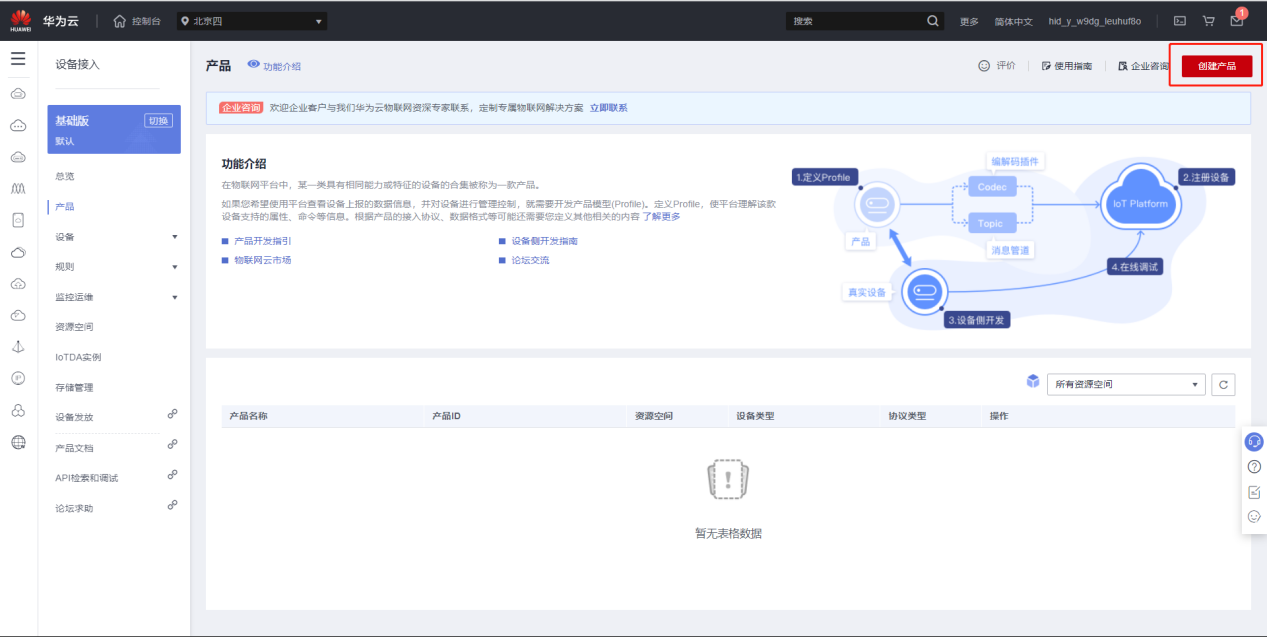The width and height of the screenshot is (1267, 637).
Task: Click the eye icon next to 功能介绍
Action: (253, 65)
